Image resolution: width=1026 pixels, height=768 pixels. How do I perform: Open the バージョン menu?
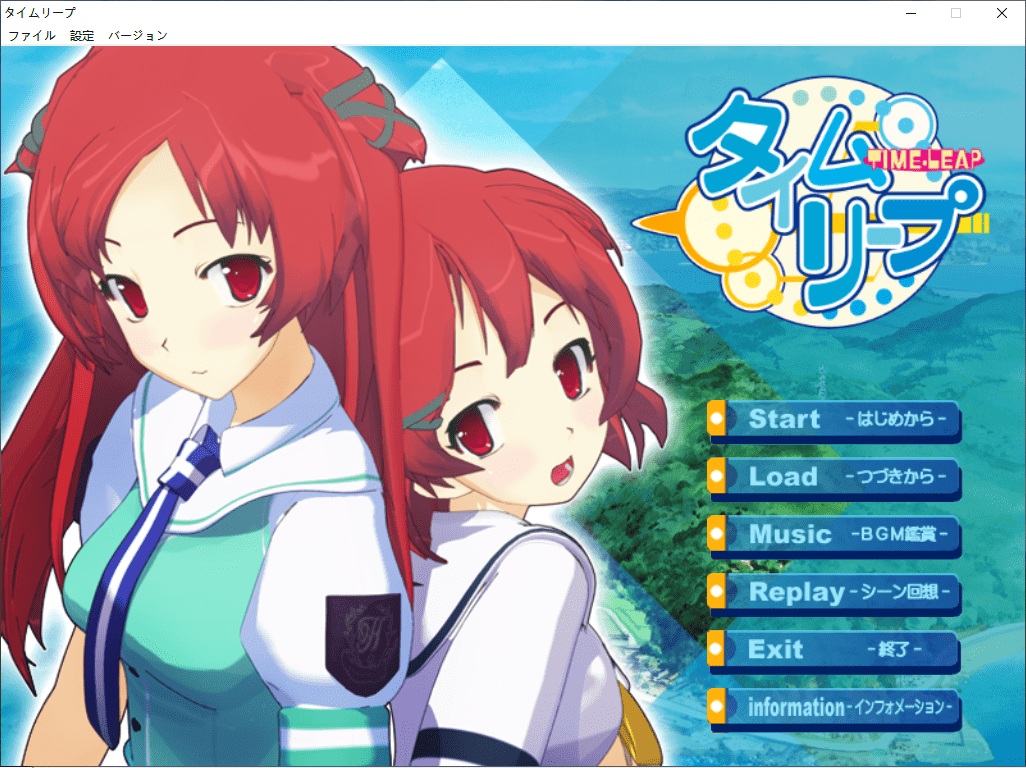coord(138,35)
